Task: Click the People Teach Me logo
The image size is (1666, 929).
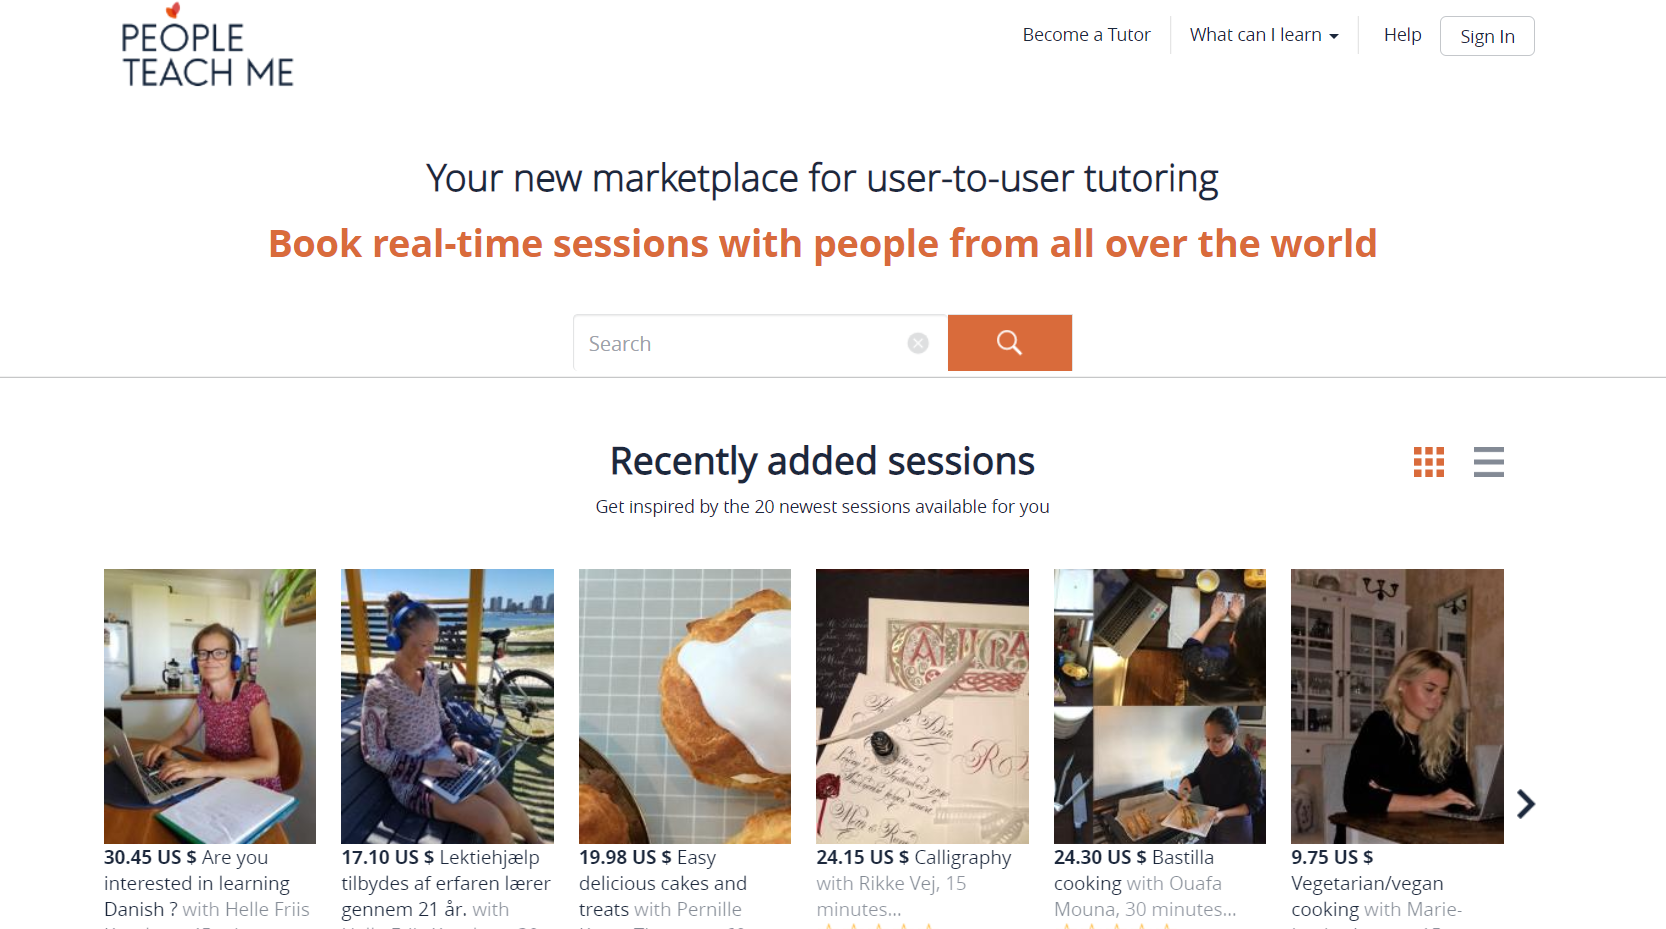Action: (x=207, y=46)
